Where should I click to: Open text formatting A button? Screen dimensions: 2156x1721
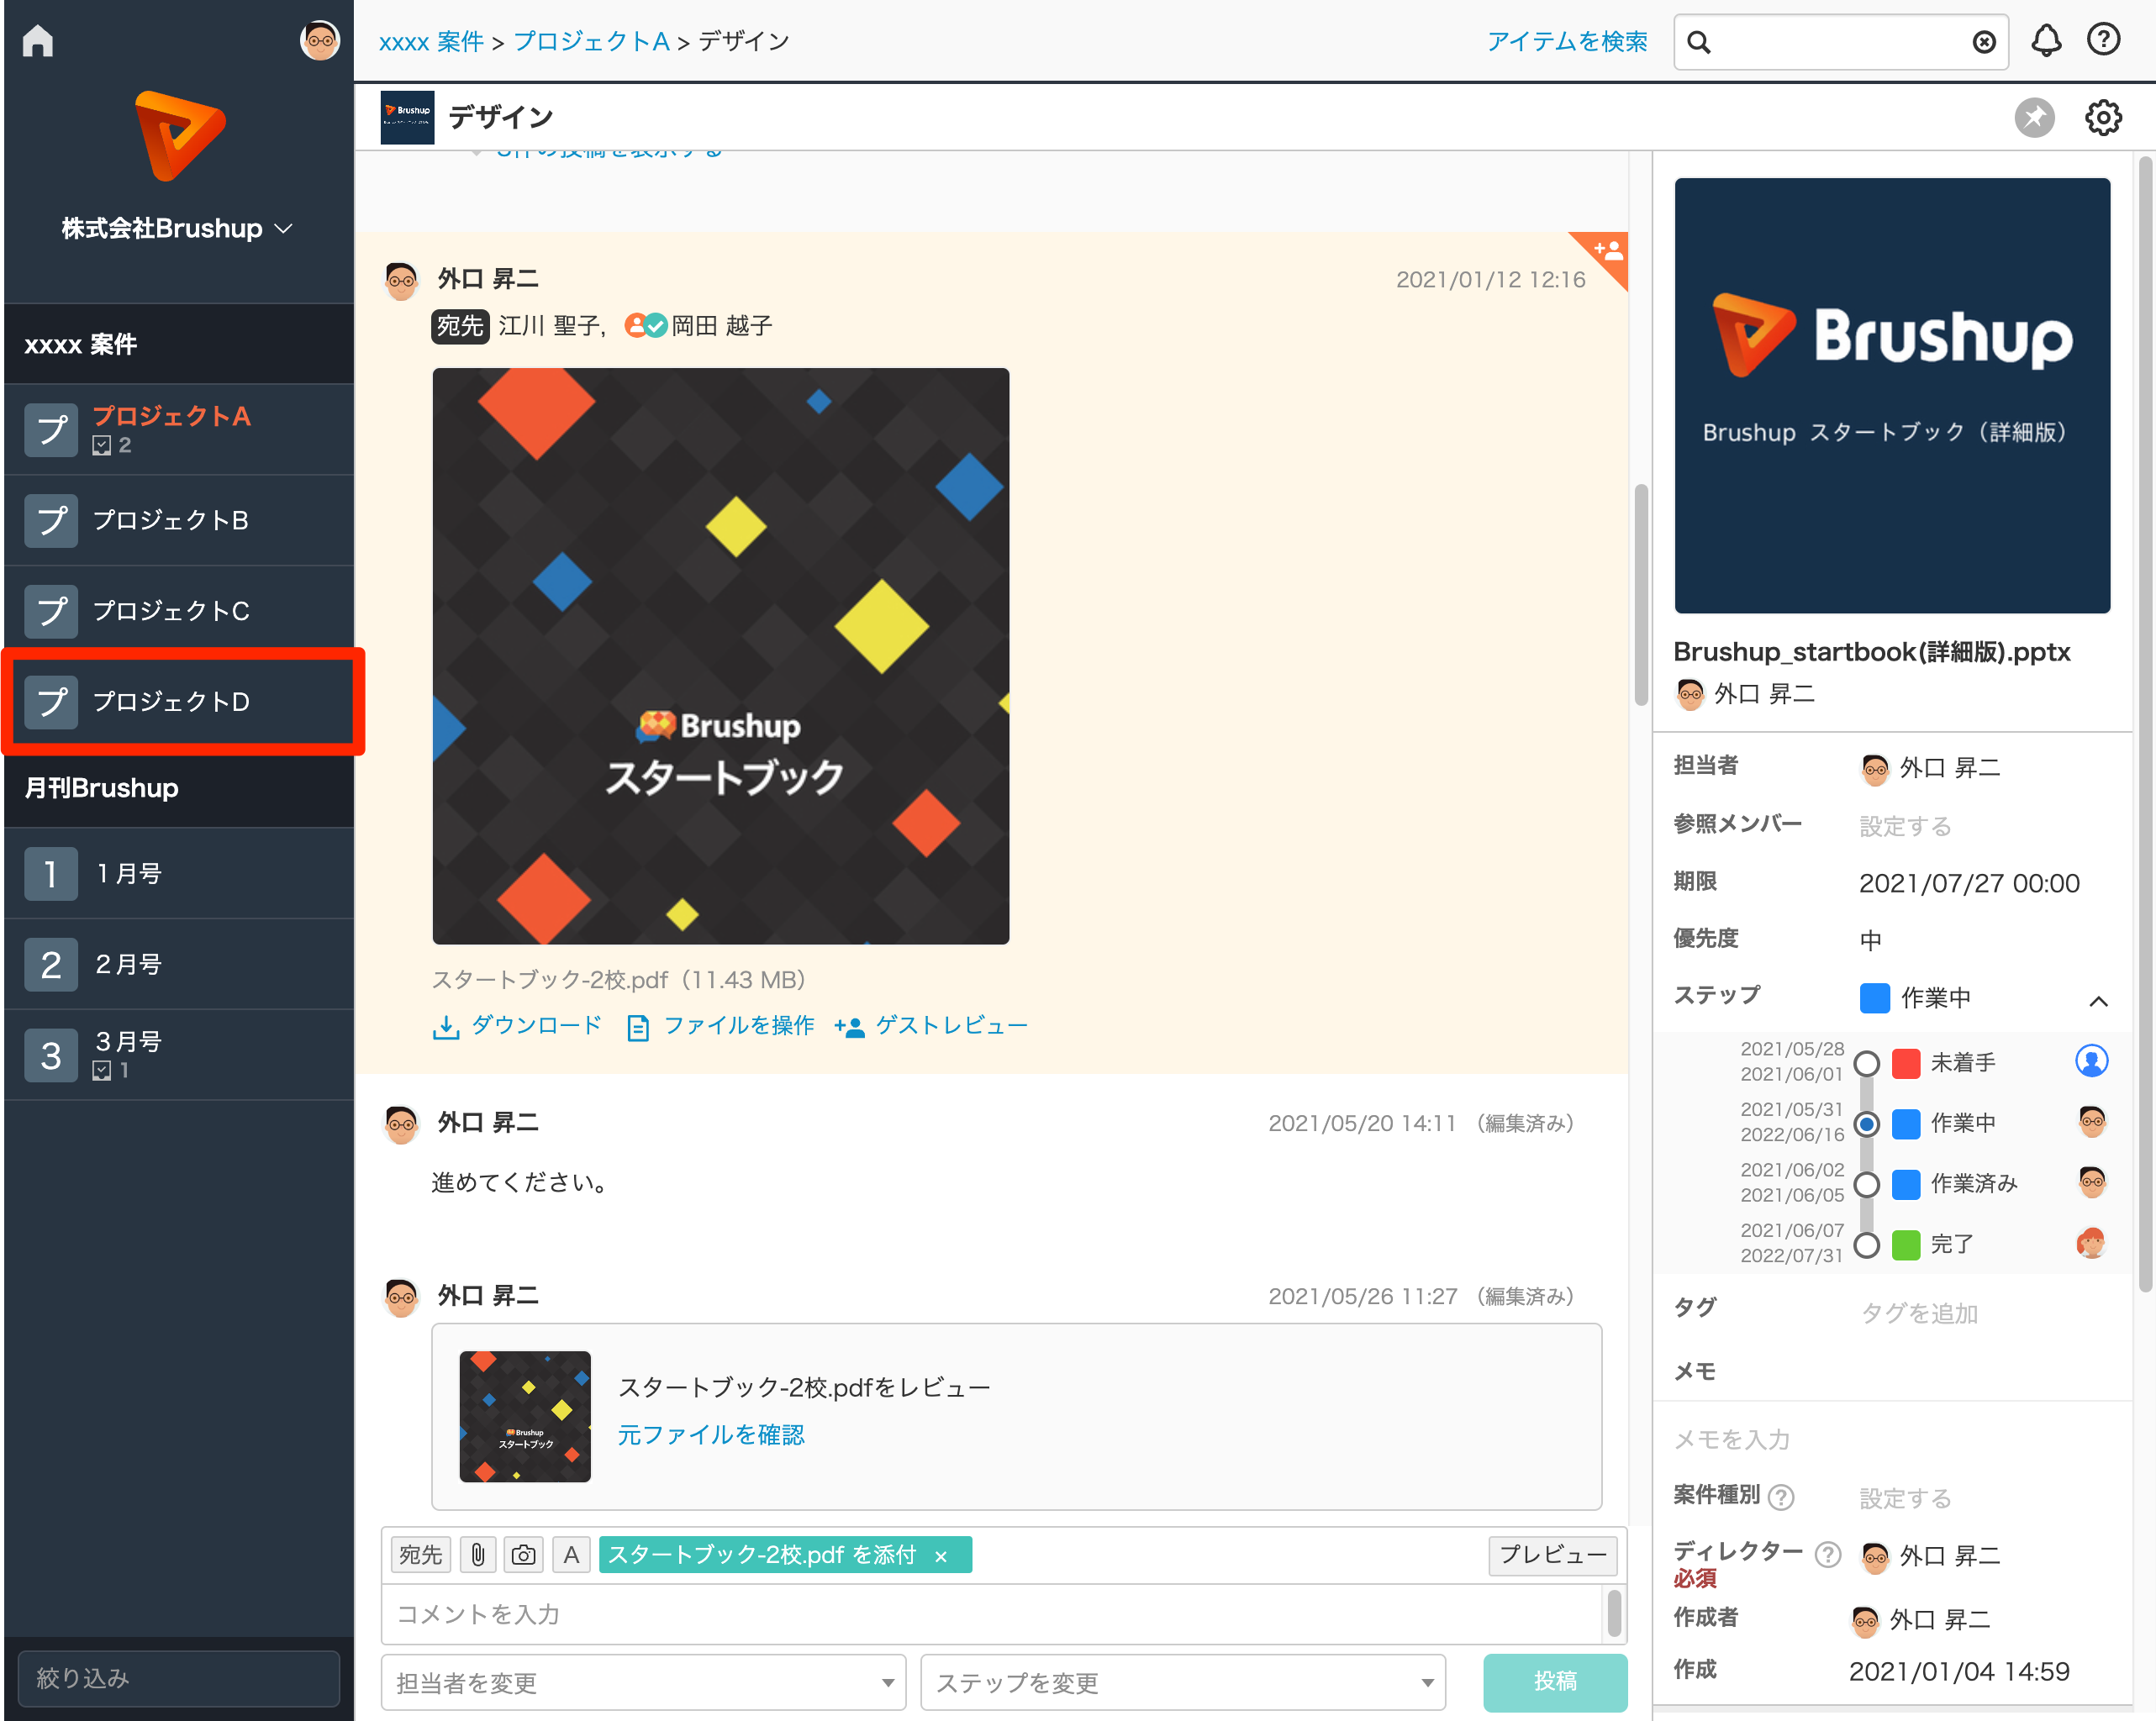pyautogui.click(x=571, y=1555)
